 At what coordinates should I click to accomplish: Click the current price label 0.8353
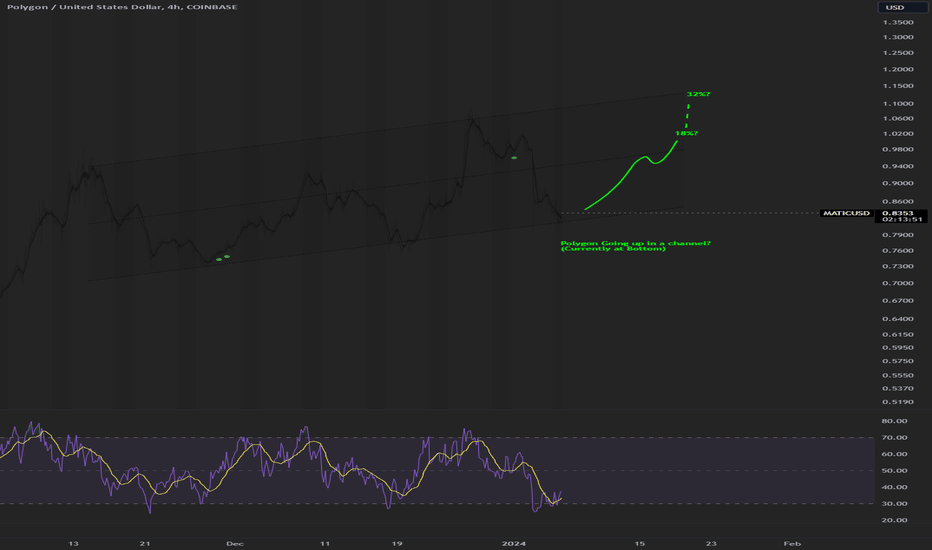coord(898,213)
